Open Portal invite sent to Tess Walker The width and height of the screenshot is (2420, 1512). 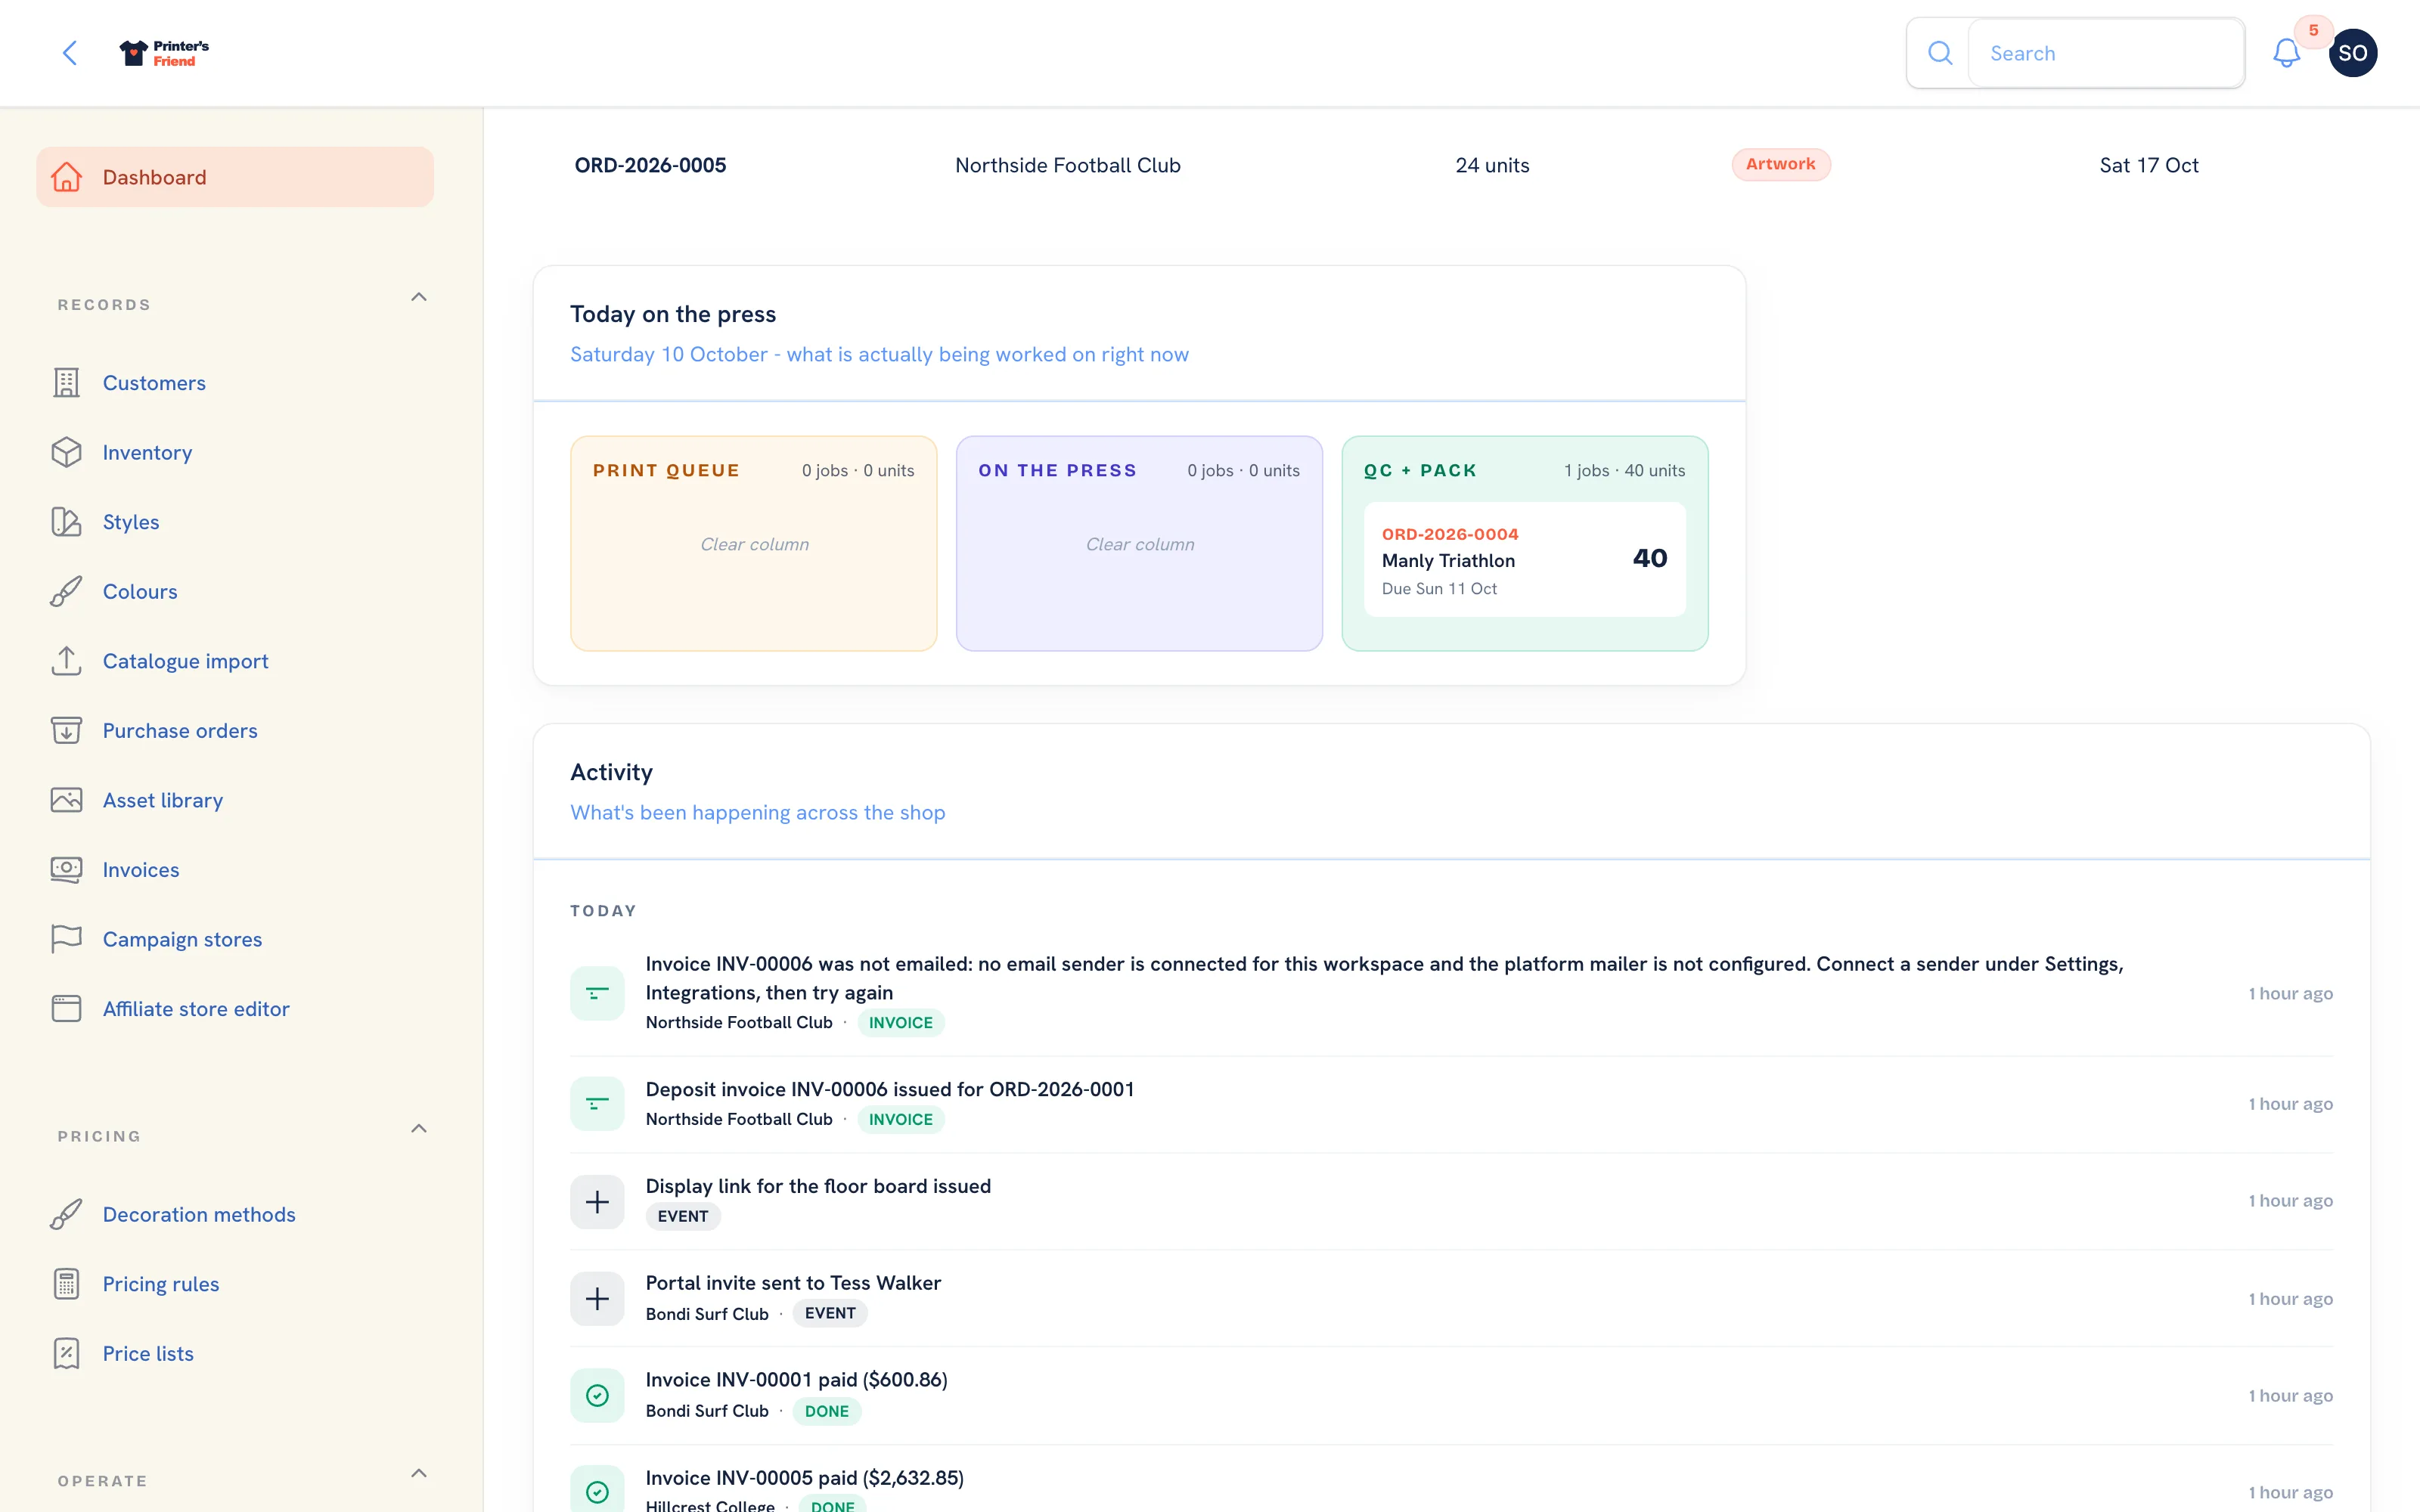click(x=1451, y=1298)
